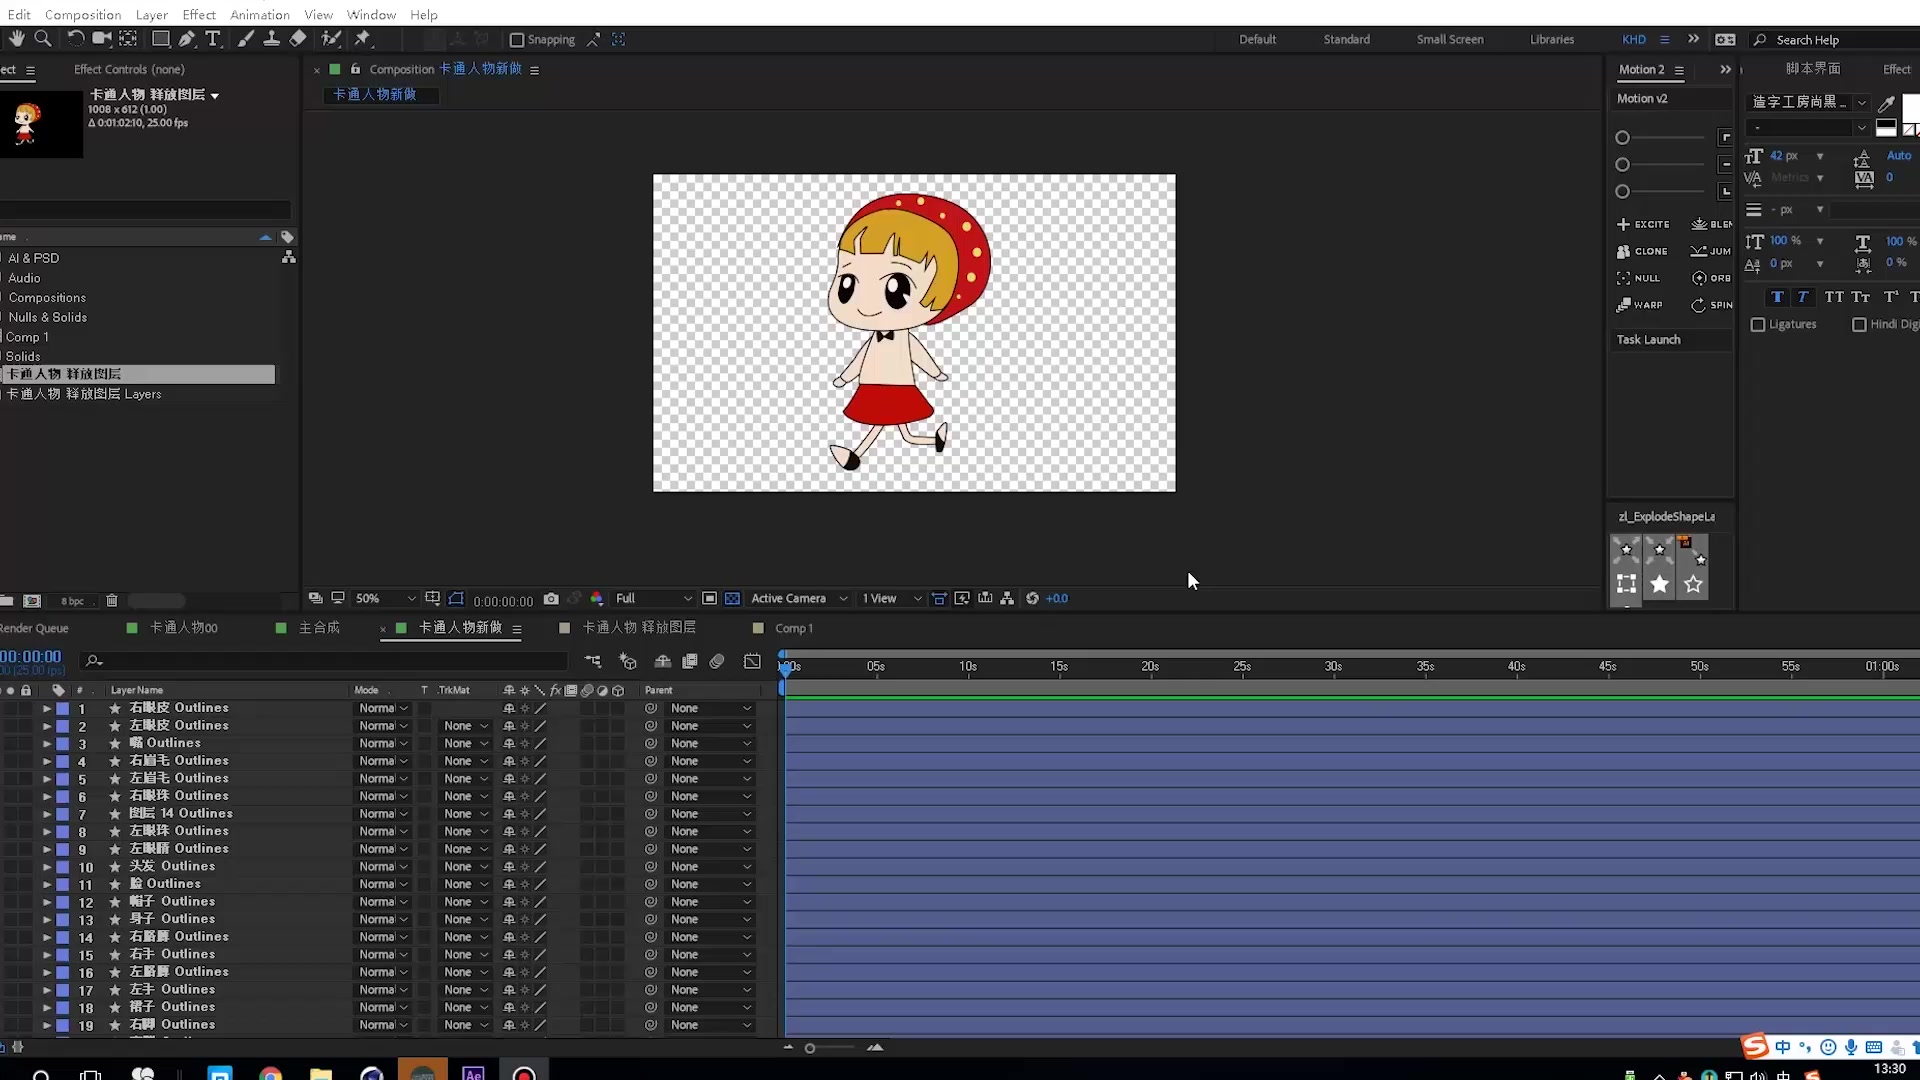Open the Animation menu

[x=260, y=15]
